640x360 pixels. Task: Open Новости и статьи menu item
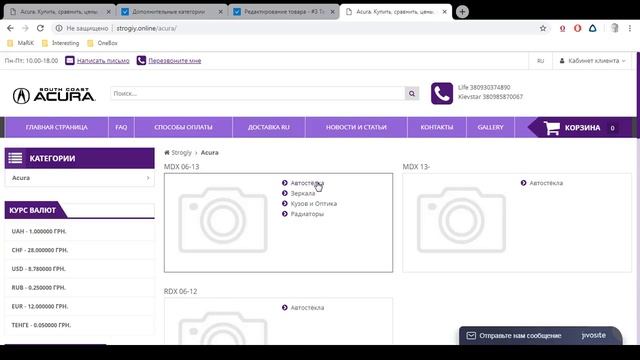pyautogui.click(x=356, y=127)
